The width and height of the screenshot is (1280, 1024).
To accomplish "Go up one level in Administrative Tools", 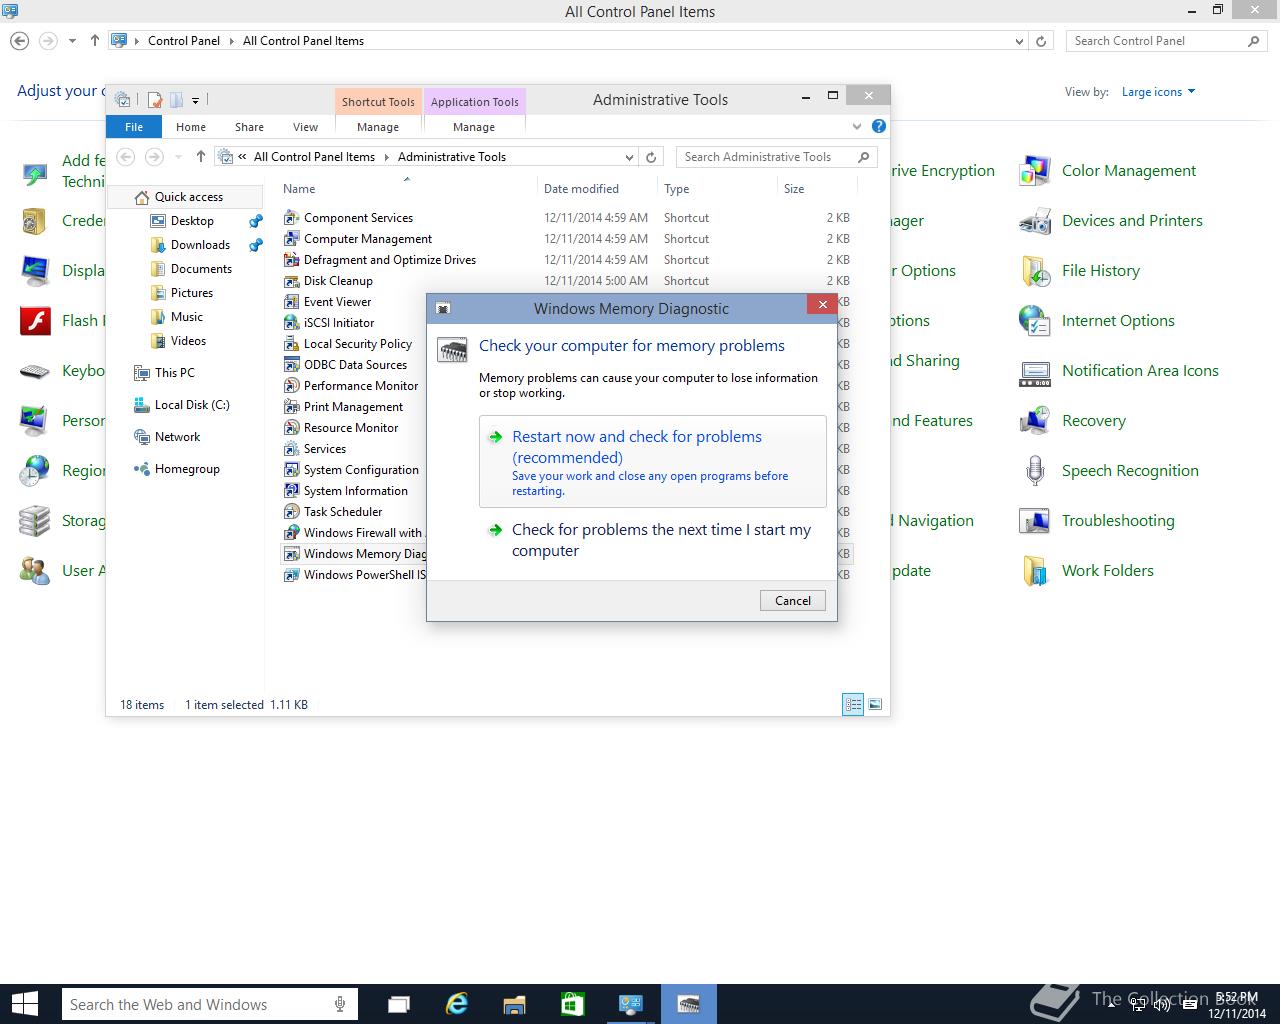I will [x=200, y=156].
